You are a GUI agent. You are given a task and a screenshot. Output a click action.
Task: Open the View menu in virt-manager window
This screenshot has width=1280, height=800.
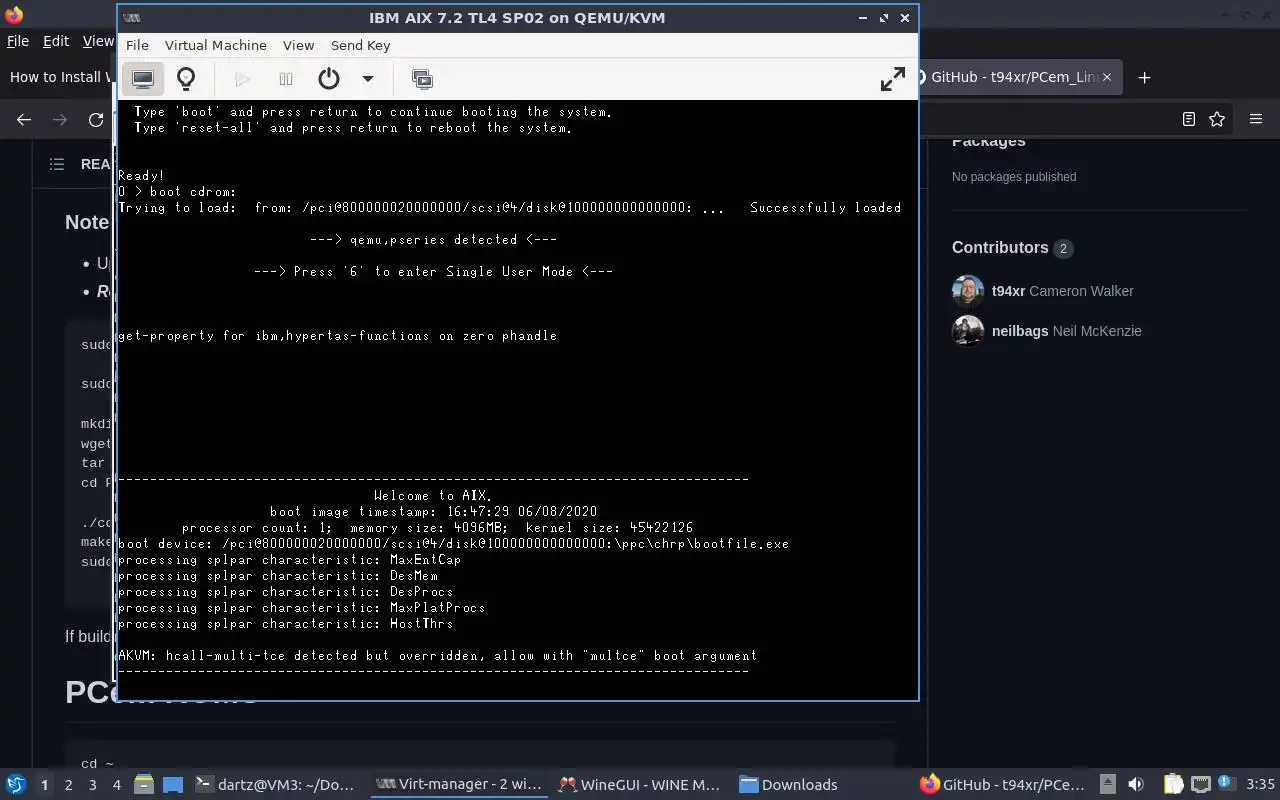click(298, 45)
